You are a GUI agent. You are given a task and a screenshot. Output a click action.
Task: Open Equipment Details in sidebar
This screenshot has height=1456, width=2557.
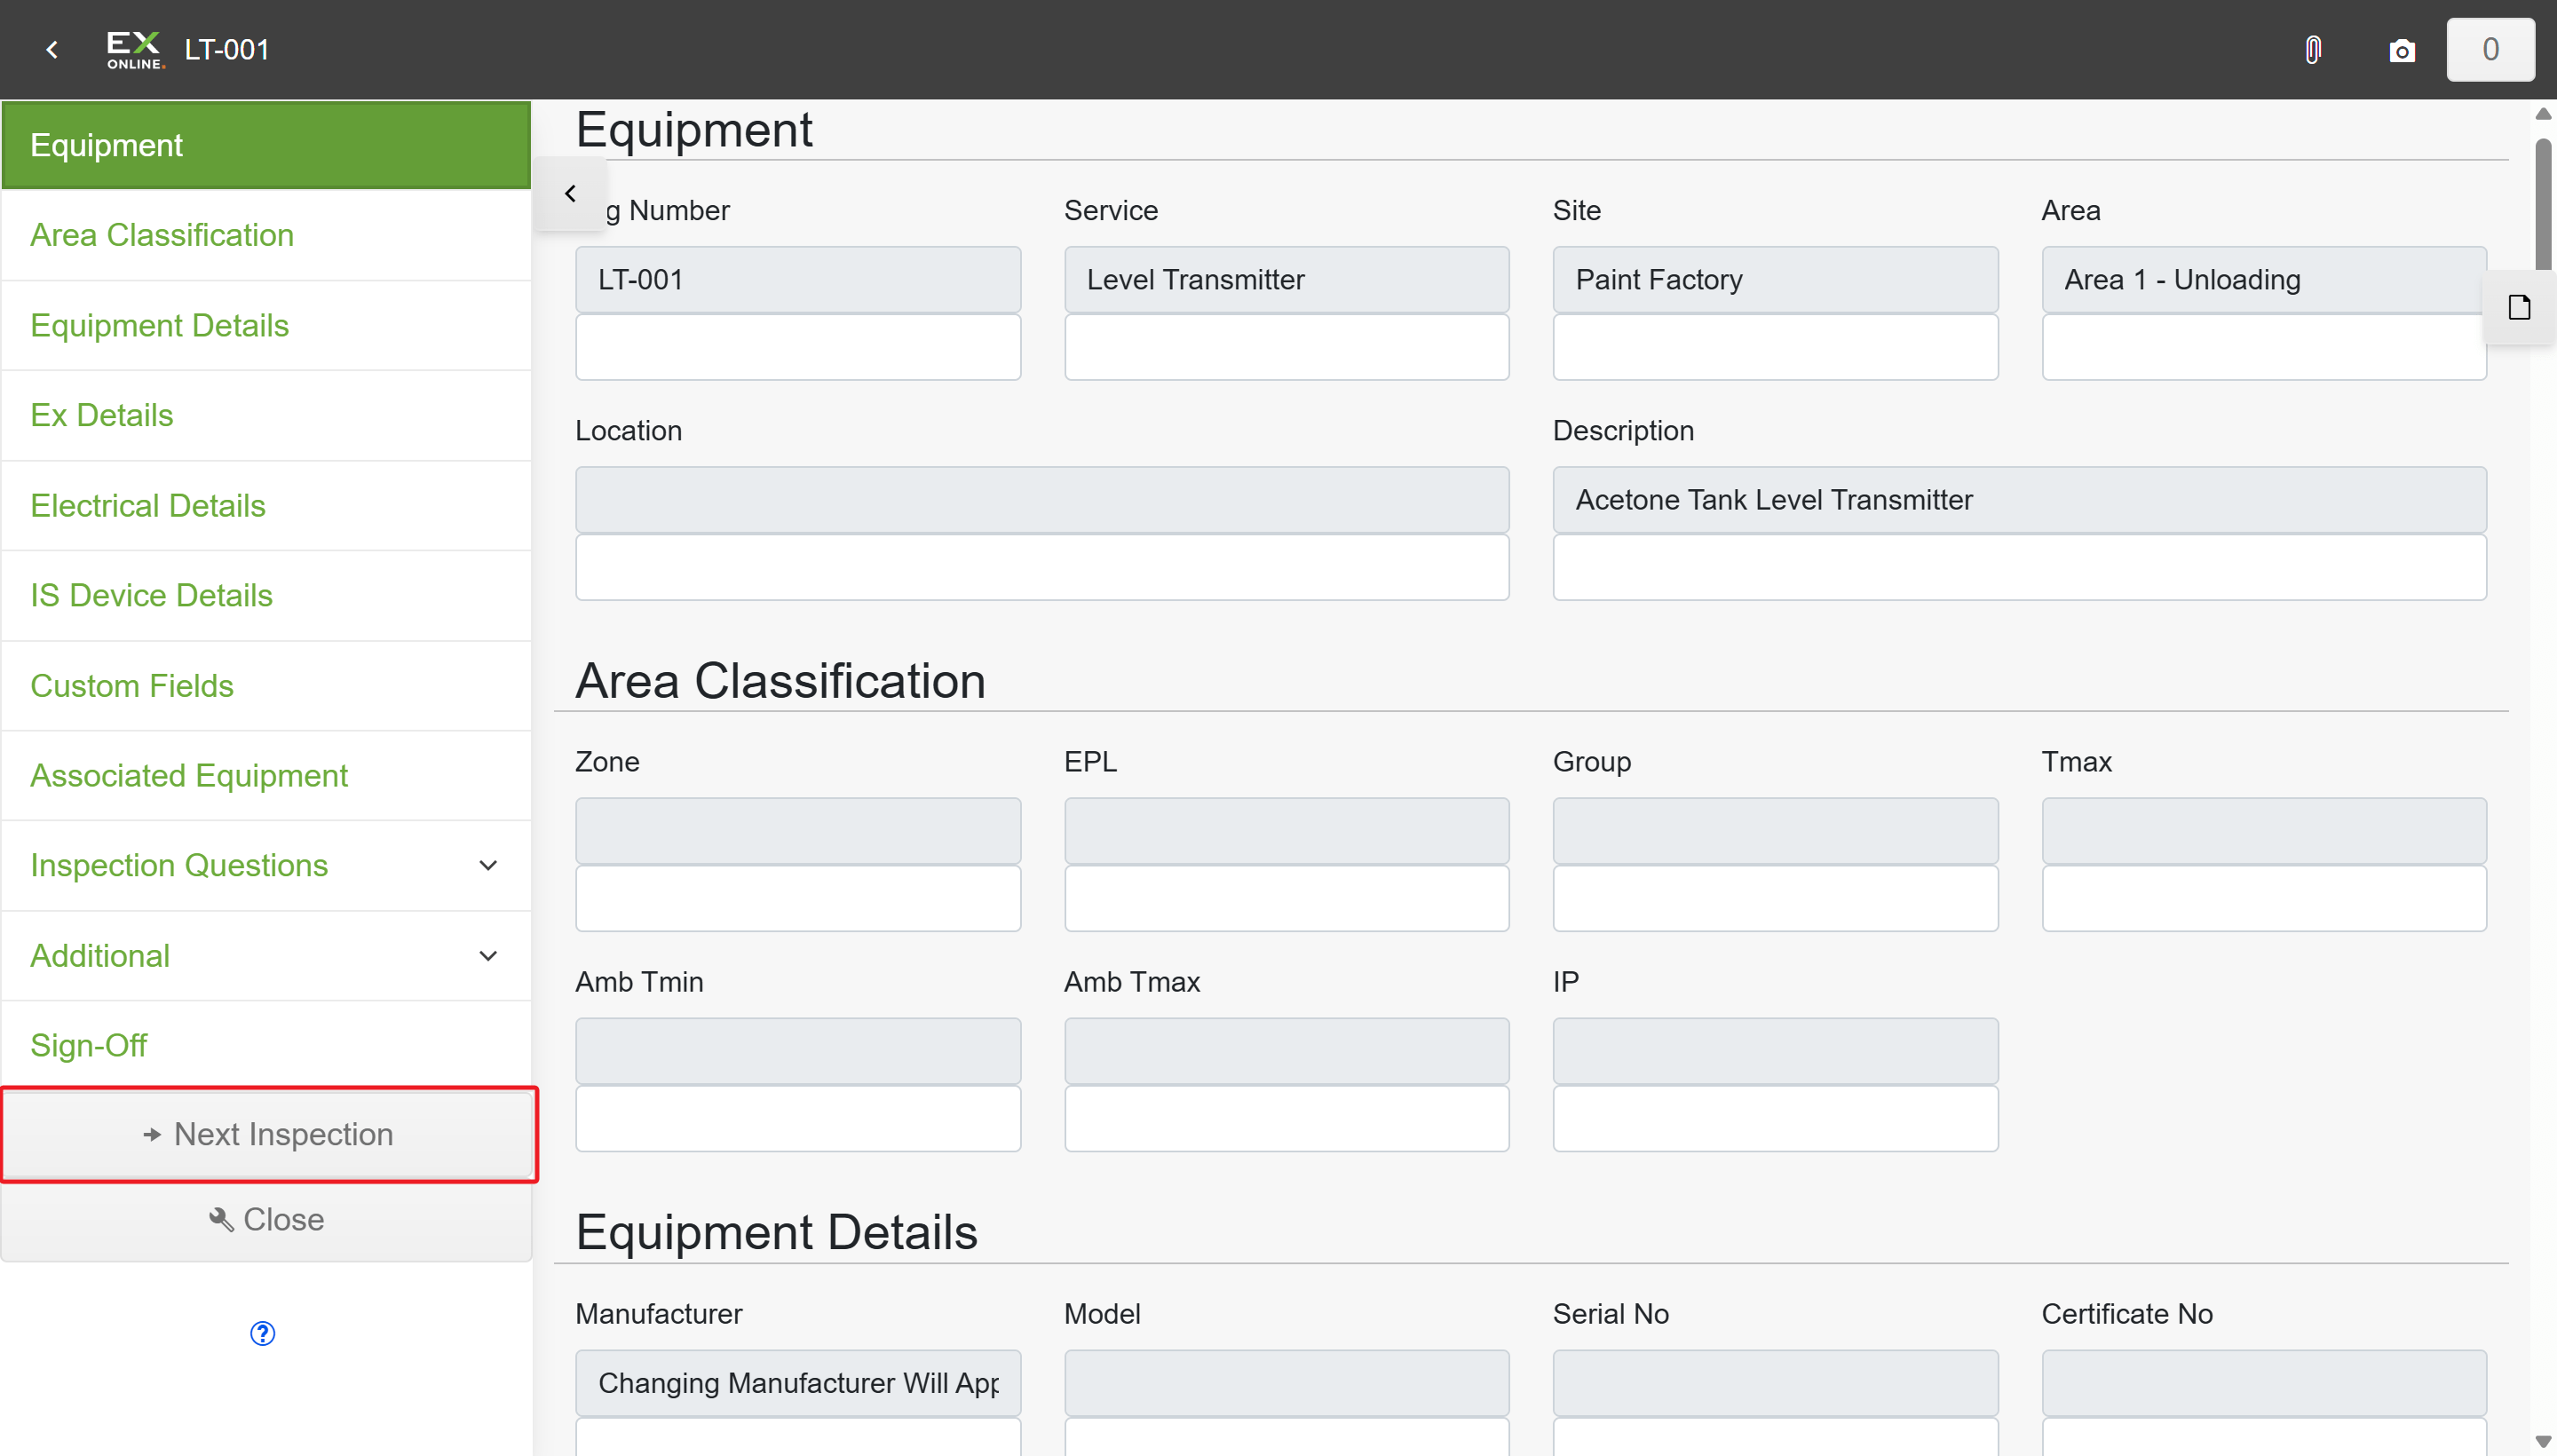coord(266,326)
